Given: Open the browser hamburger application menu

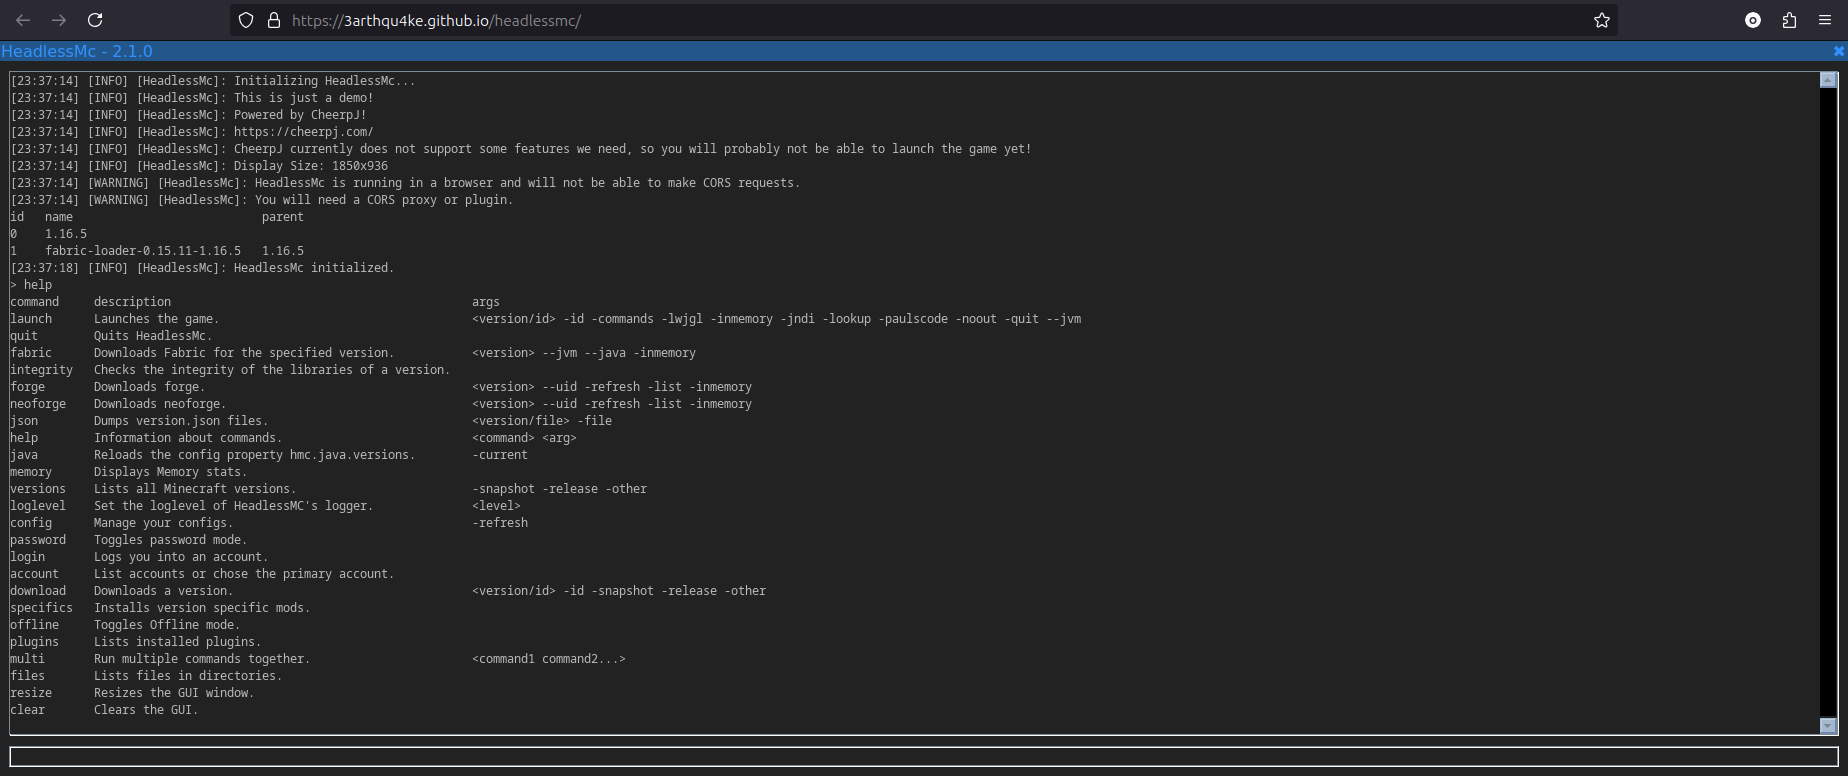Looking at the screenshot, I should [1825, 20].
